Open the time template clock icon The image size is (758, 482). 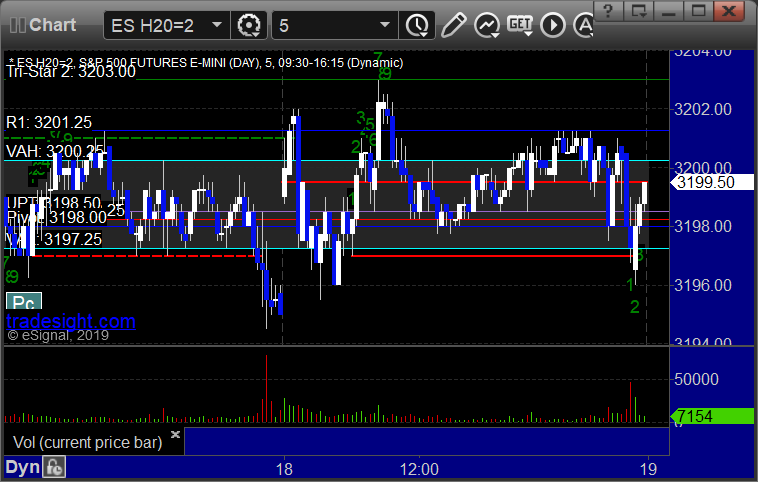coord(417,25)
